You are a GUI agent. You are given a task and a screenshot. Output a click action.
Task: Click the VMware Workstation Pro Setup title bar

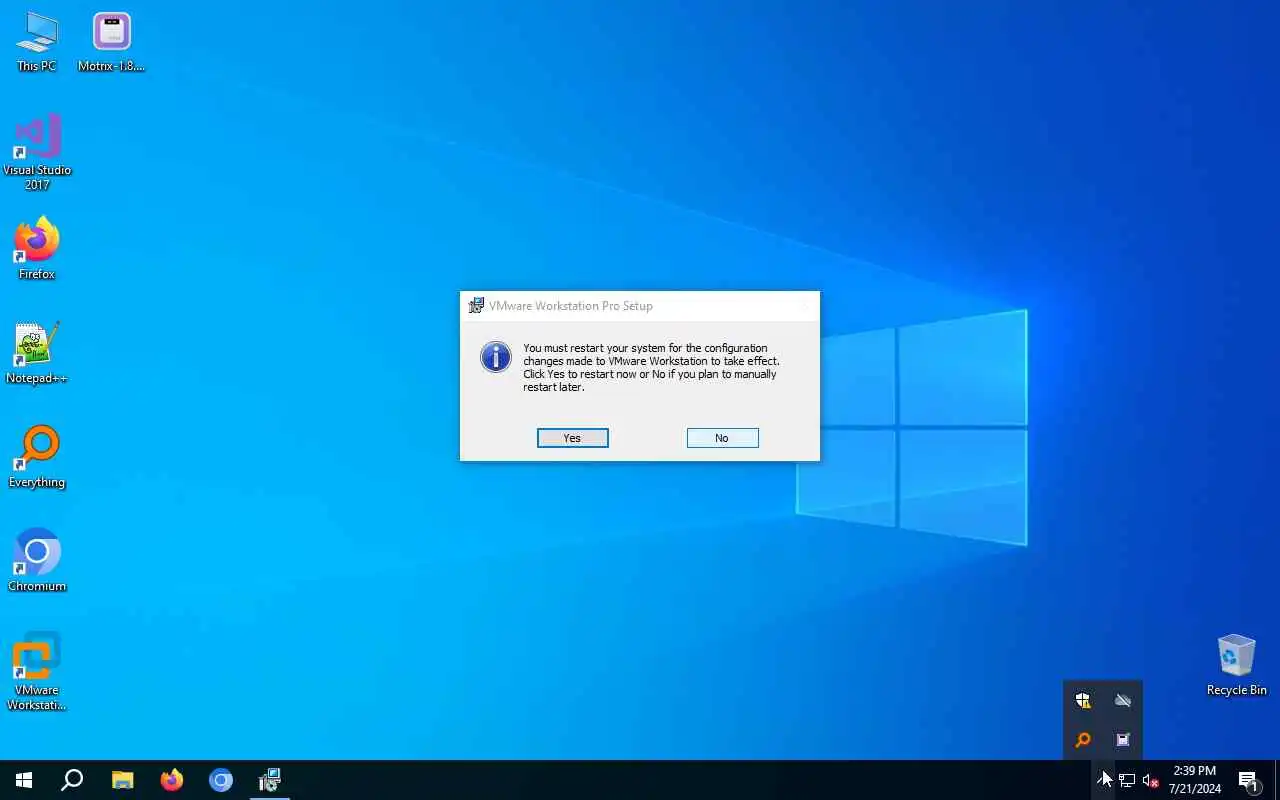click(640, 306)
